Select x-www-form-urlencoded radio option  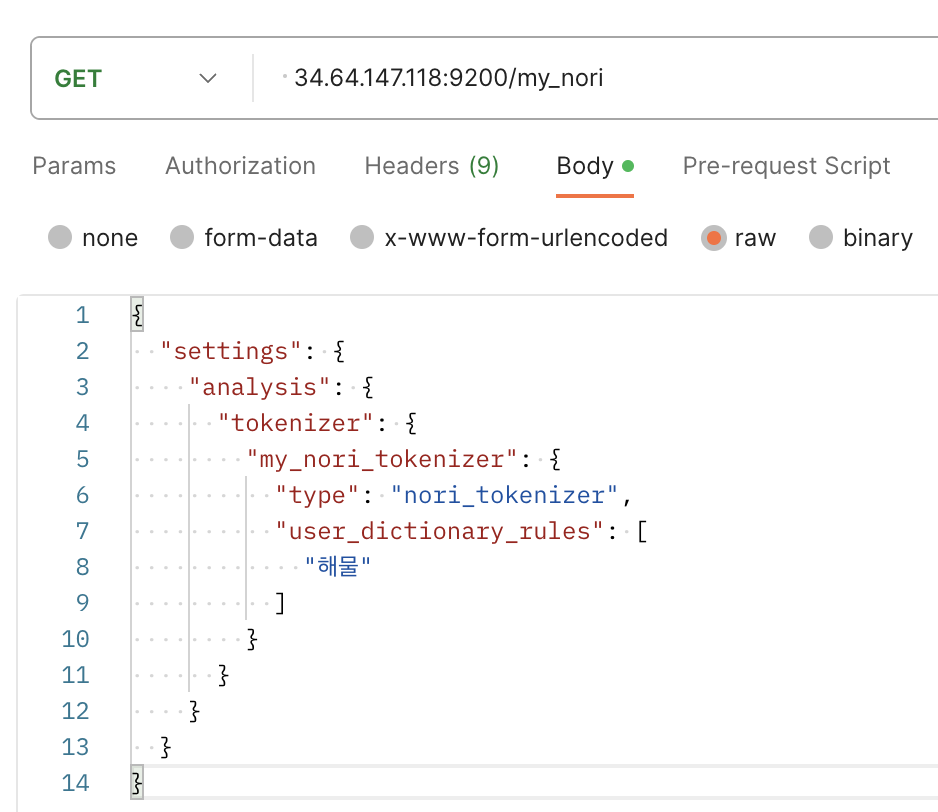point(362,238)
